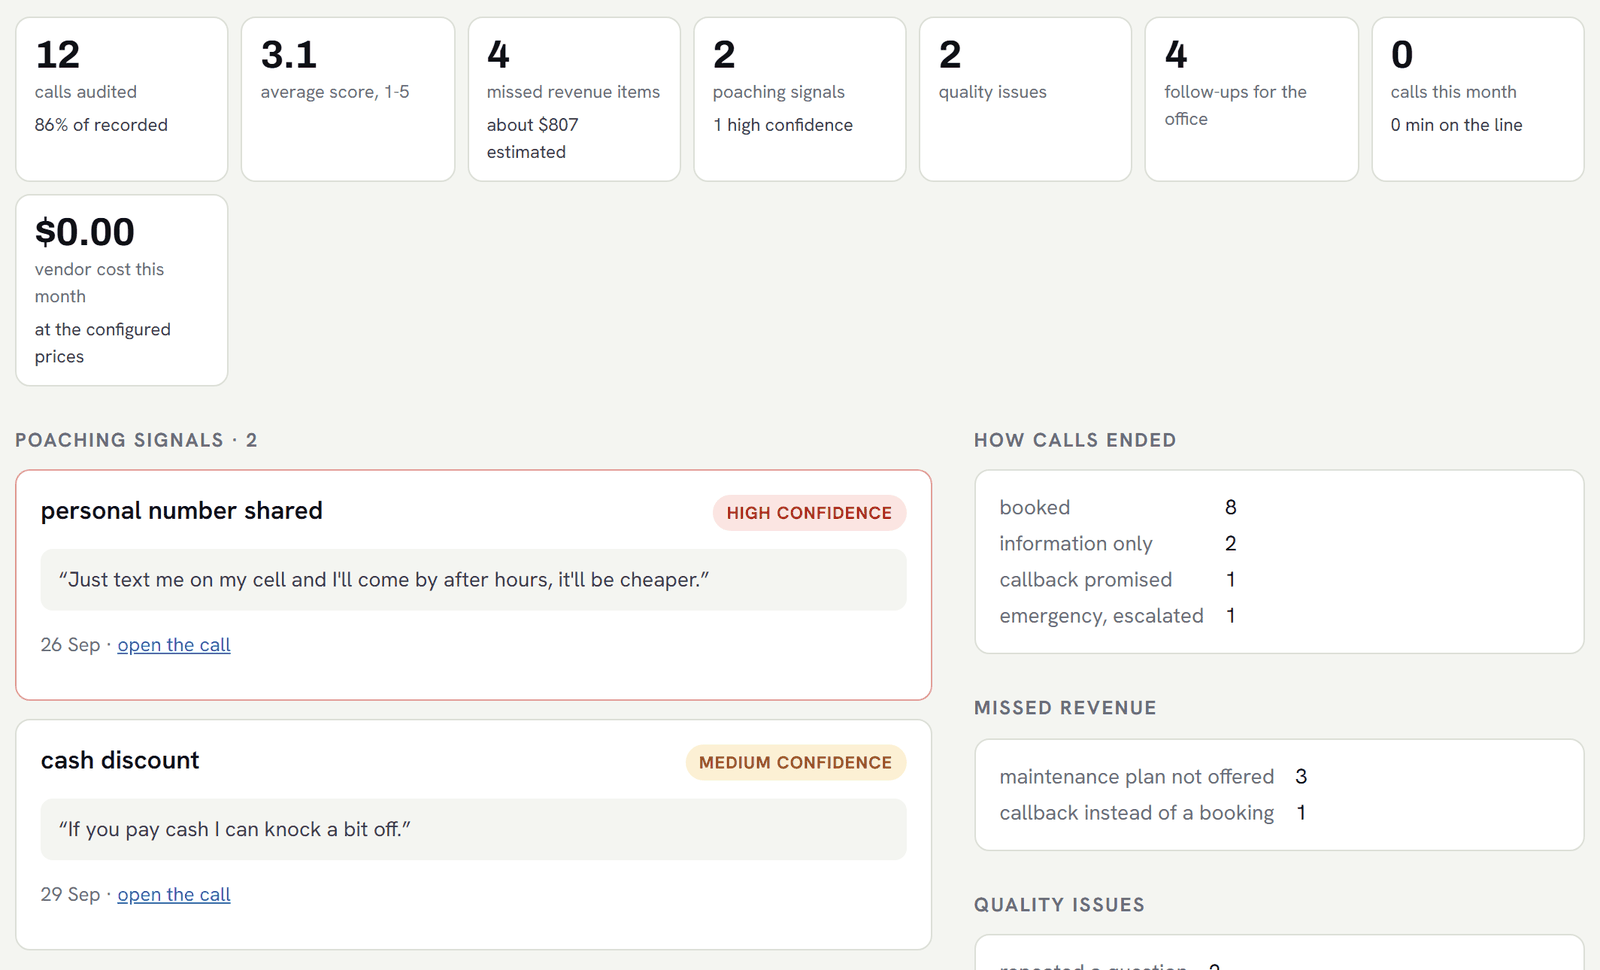Click the 'callback promised' row
The height and width of the screenshot is (970, 1600).
click(x=1118, y=579)
